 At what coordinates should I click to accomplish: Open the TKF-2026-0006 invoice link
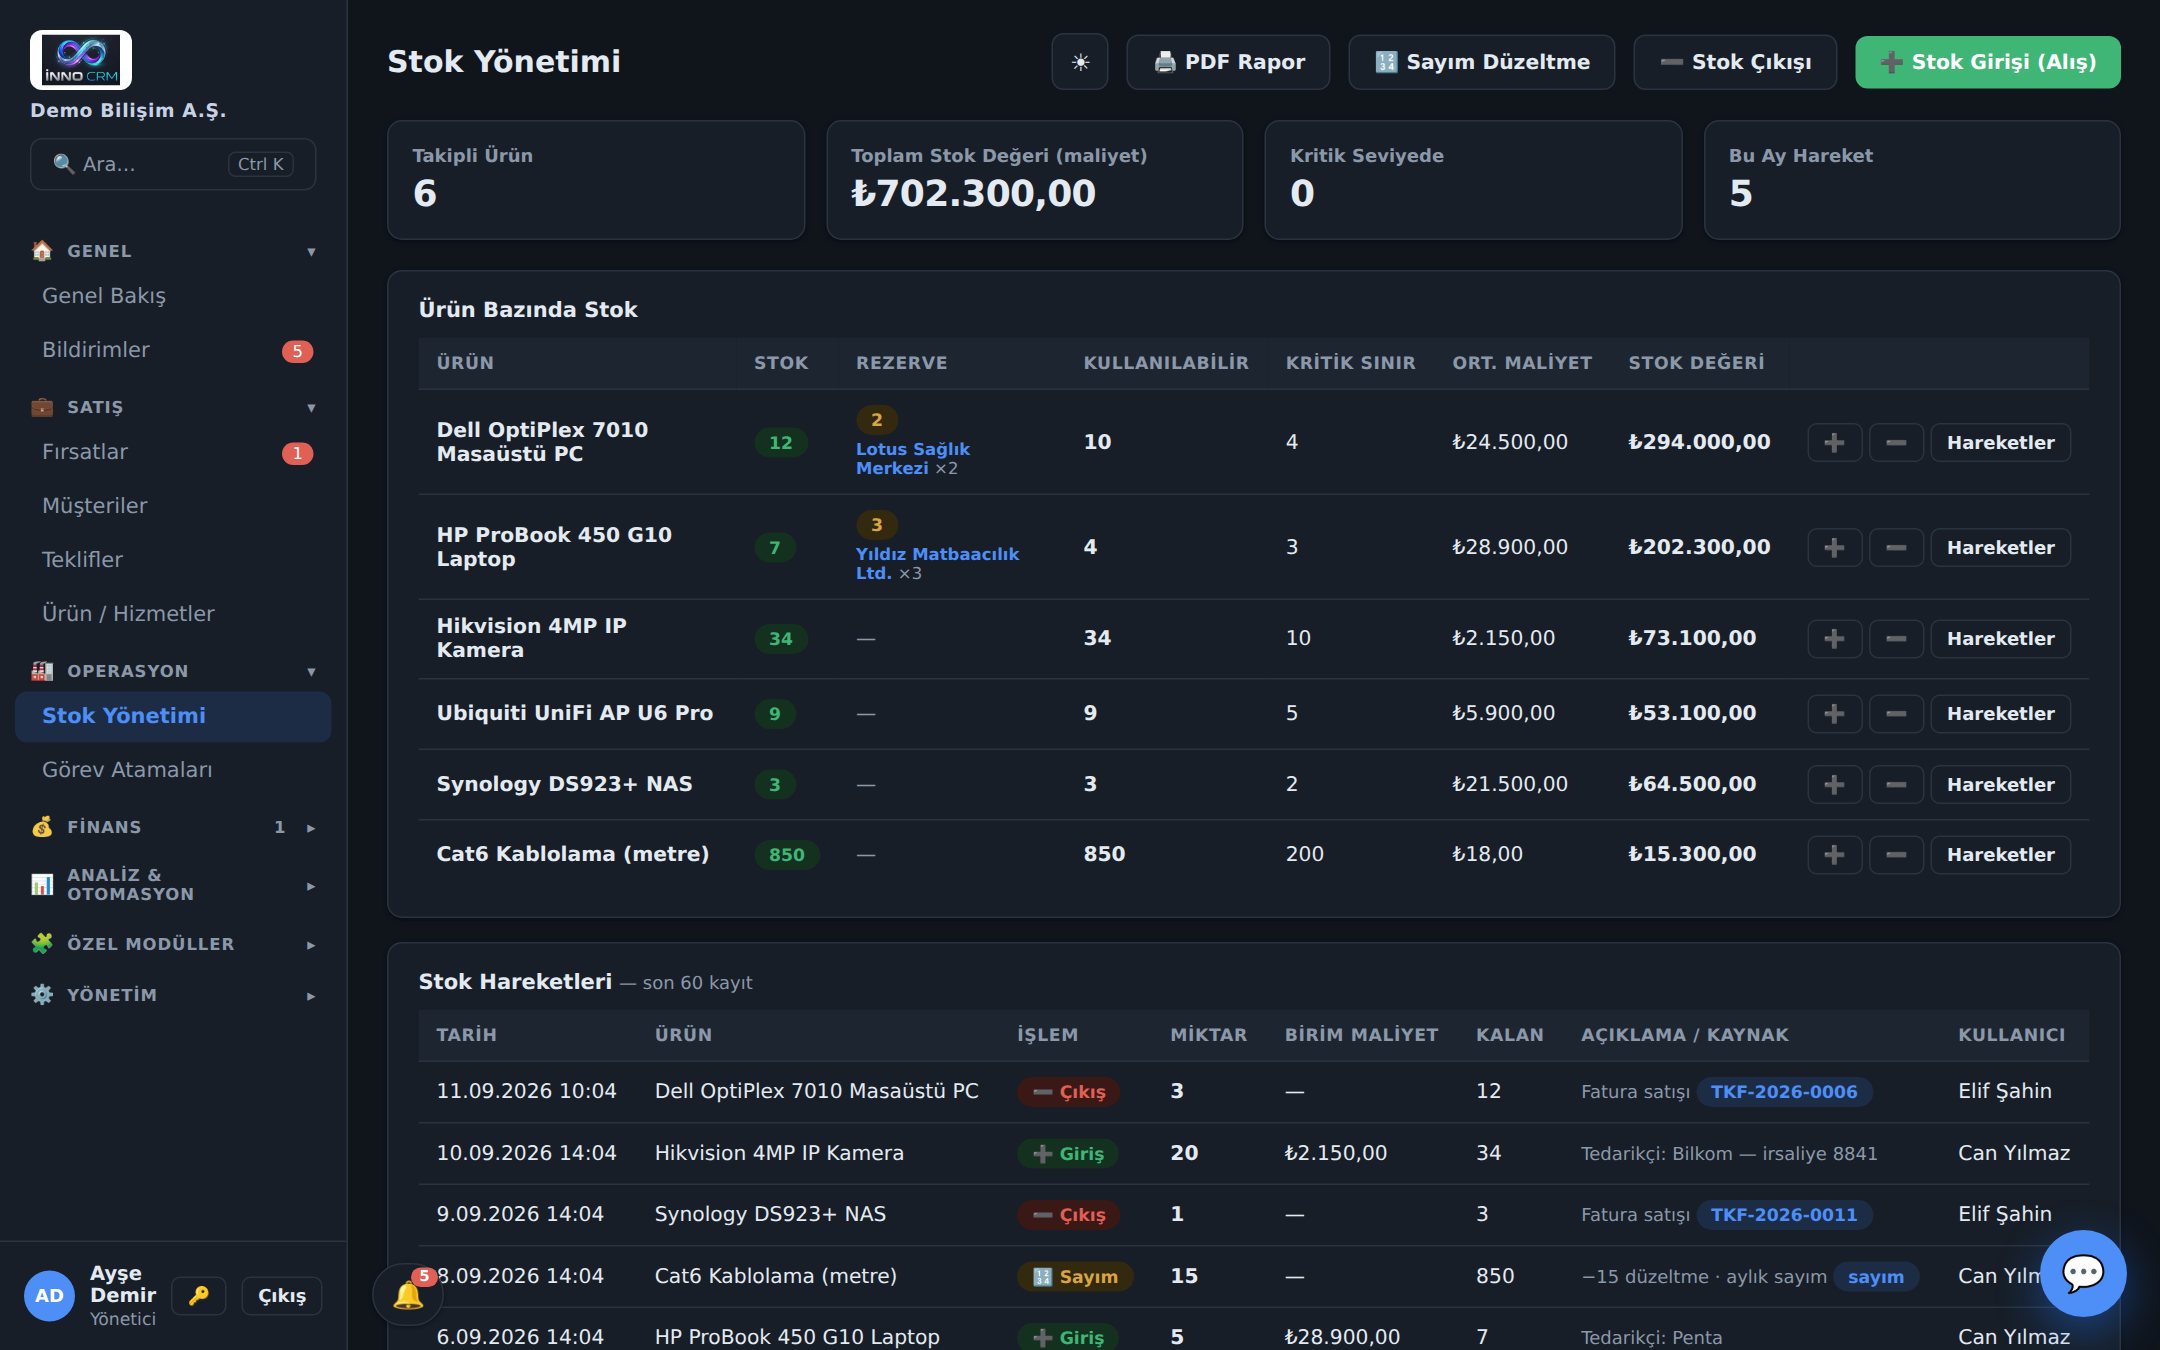tap(1784, 1092)
